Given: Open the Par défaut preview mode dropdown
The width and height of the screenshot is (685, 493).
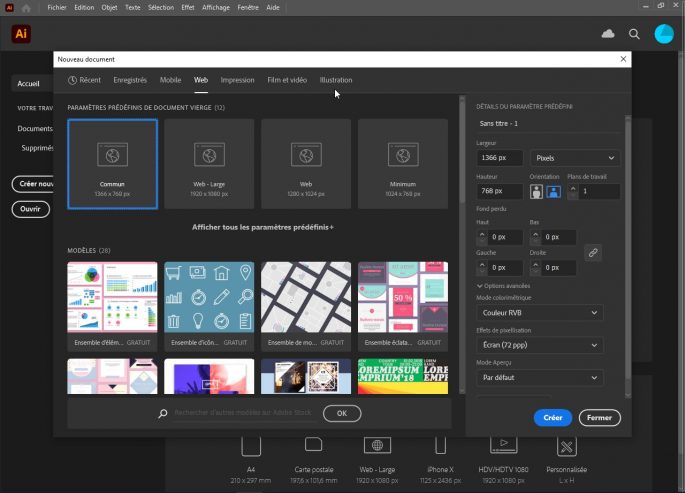Looking at the screenshot, I should 540,377.
